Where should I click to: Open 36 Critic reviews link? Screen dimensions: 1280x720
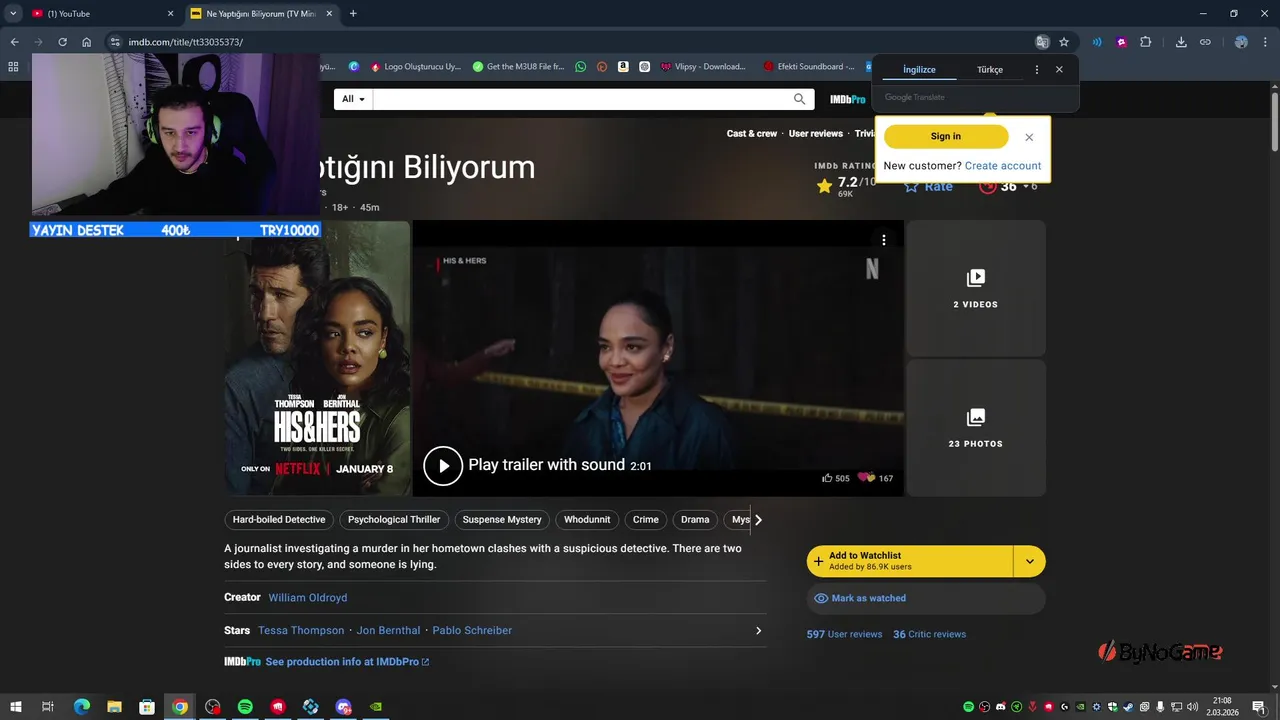tap(929, 634)
